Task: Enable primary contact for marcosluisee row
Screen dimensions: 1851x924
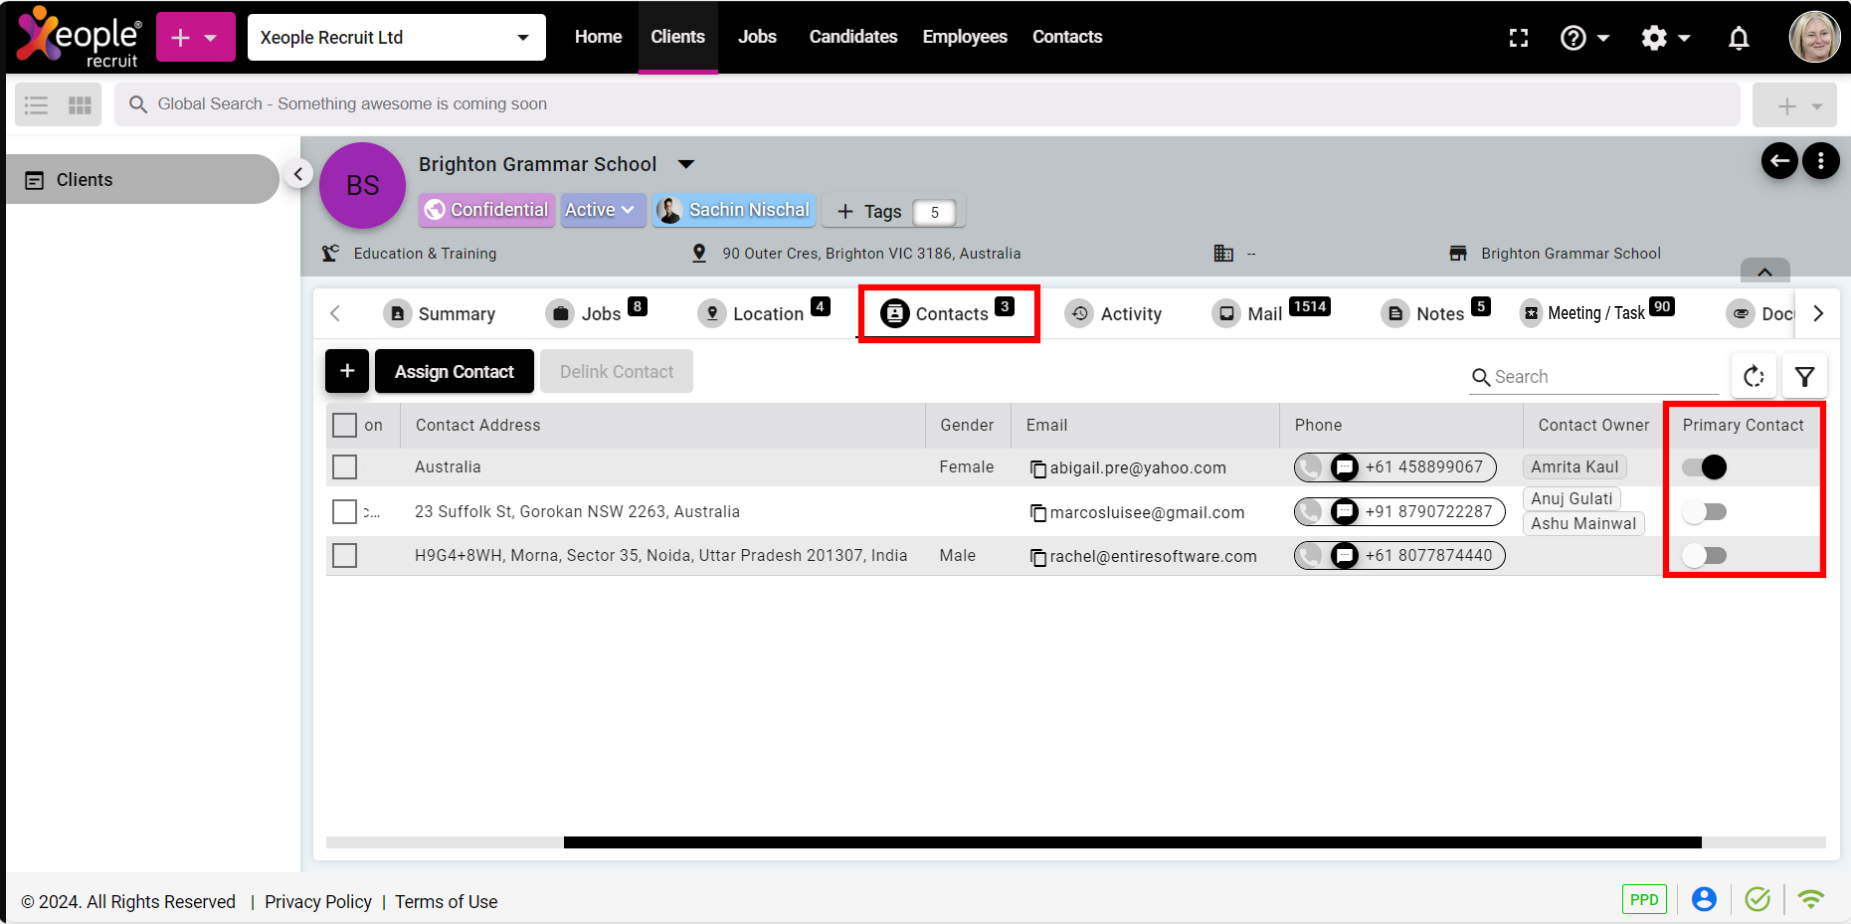Action: click(x=1704, y=511)
